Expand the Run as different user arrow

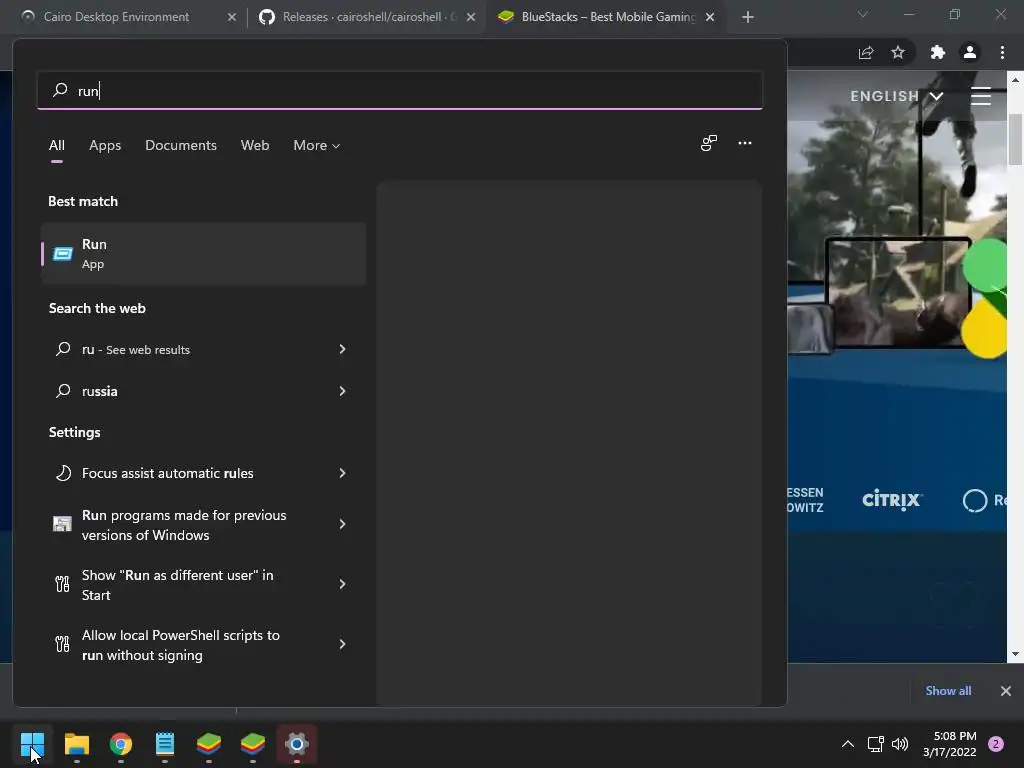point(342,584)
